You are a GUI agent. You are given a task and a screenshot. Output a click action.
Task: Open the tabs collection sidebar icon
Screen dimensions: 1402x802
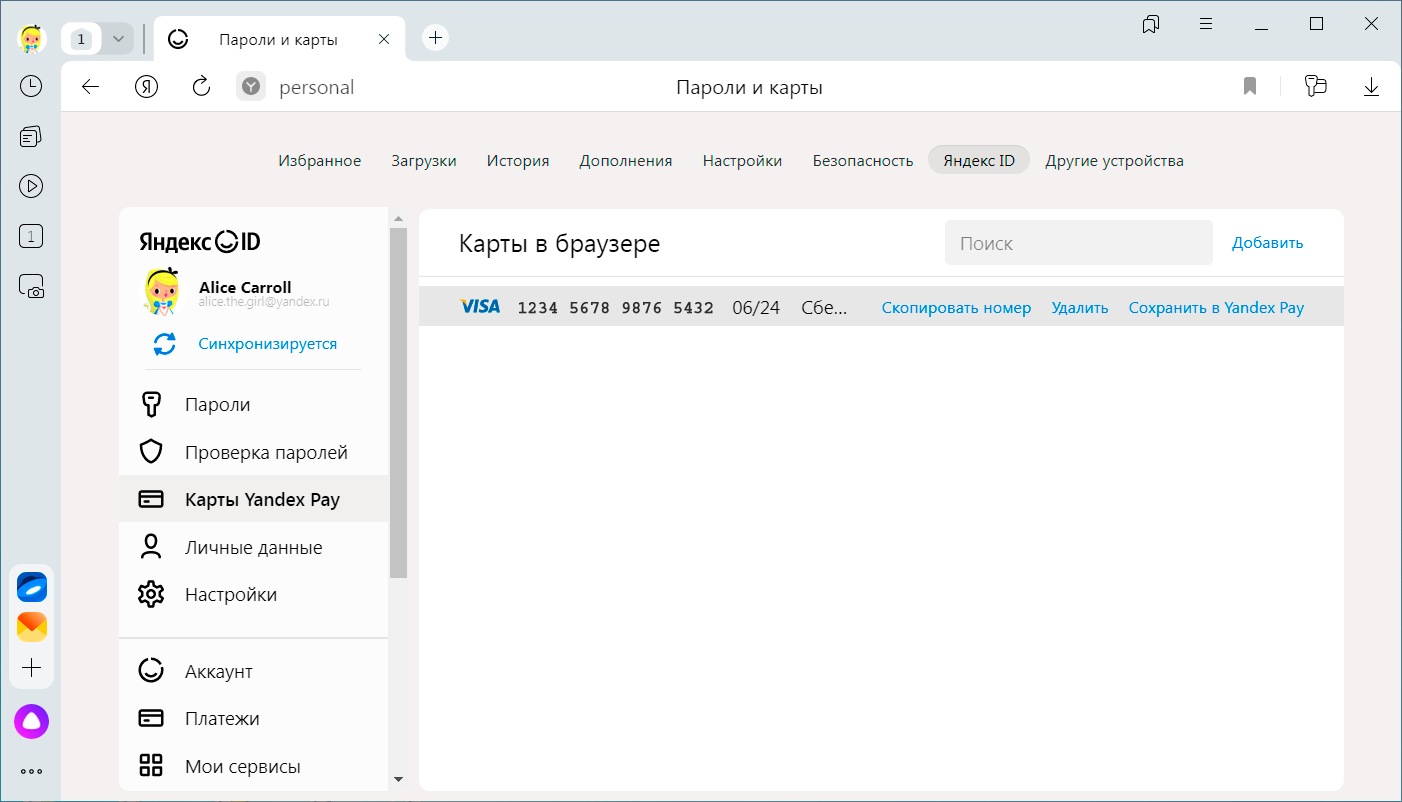pos(31,136)
